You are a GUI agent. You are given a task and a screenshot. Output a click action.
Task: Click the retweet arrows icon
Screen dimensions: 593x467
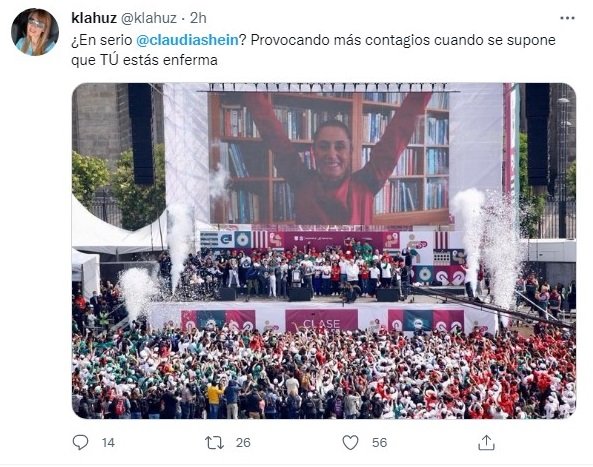[214, 442]
